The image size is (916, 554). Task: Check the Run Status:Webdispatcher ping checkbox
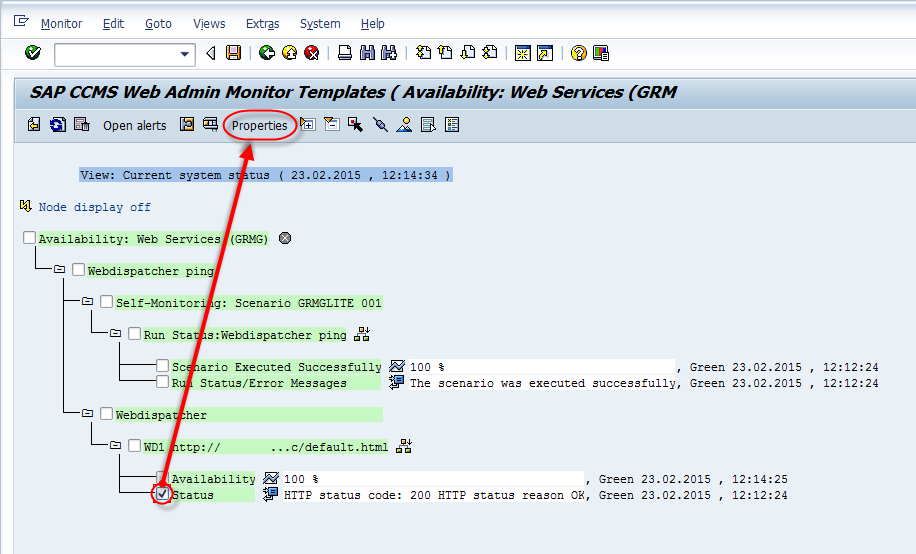click(x=134, y=334)
